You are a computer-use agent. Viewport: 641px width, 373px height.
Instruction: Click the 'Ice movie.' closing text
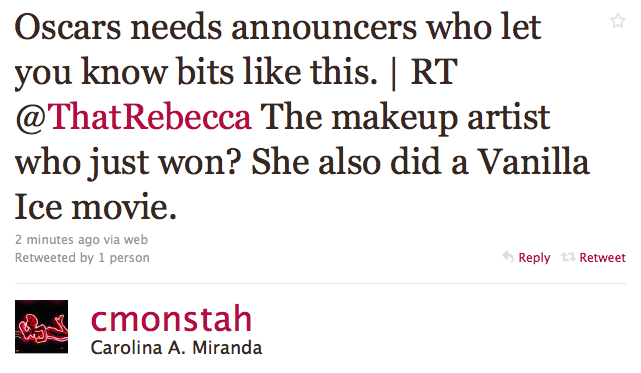pos(96,207)
